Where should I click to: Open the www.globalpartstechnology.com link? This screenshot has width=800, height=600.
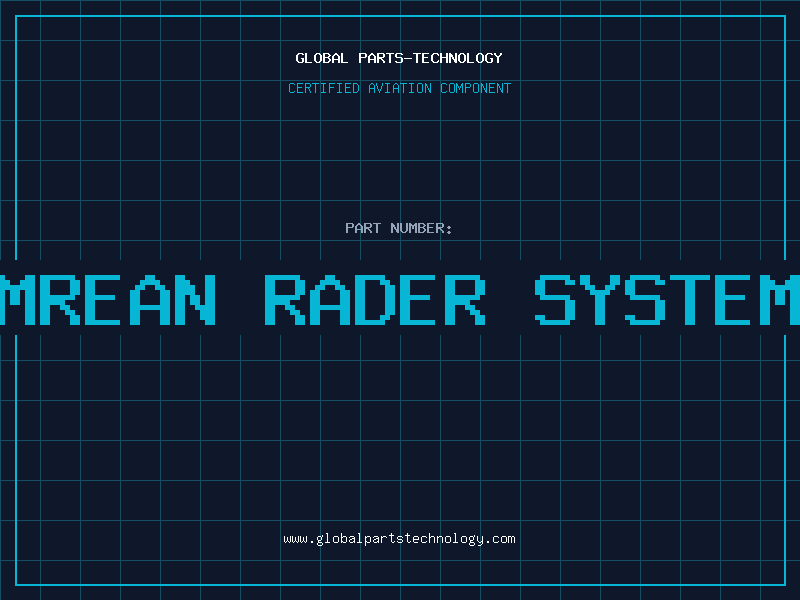(399, 539)
